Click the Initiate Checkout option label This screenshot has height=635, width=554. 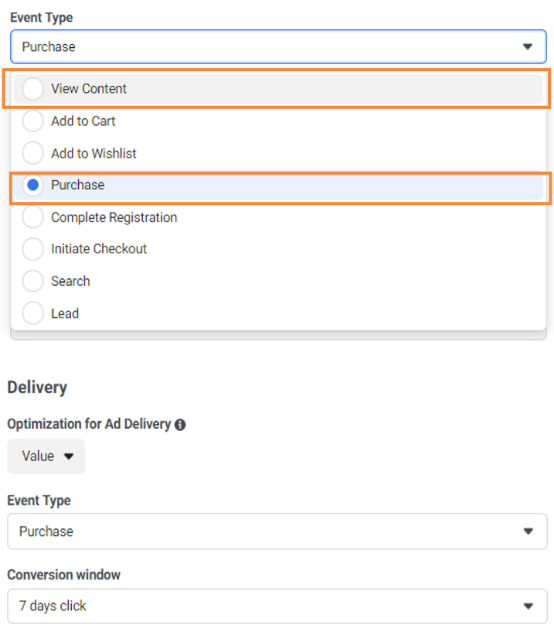(99, 249)
